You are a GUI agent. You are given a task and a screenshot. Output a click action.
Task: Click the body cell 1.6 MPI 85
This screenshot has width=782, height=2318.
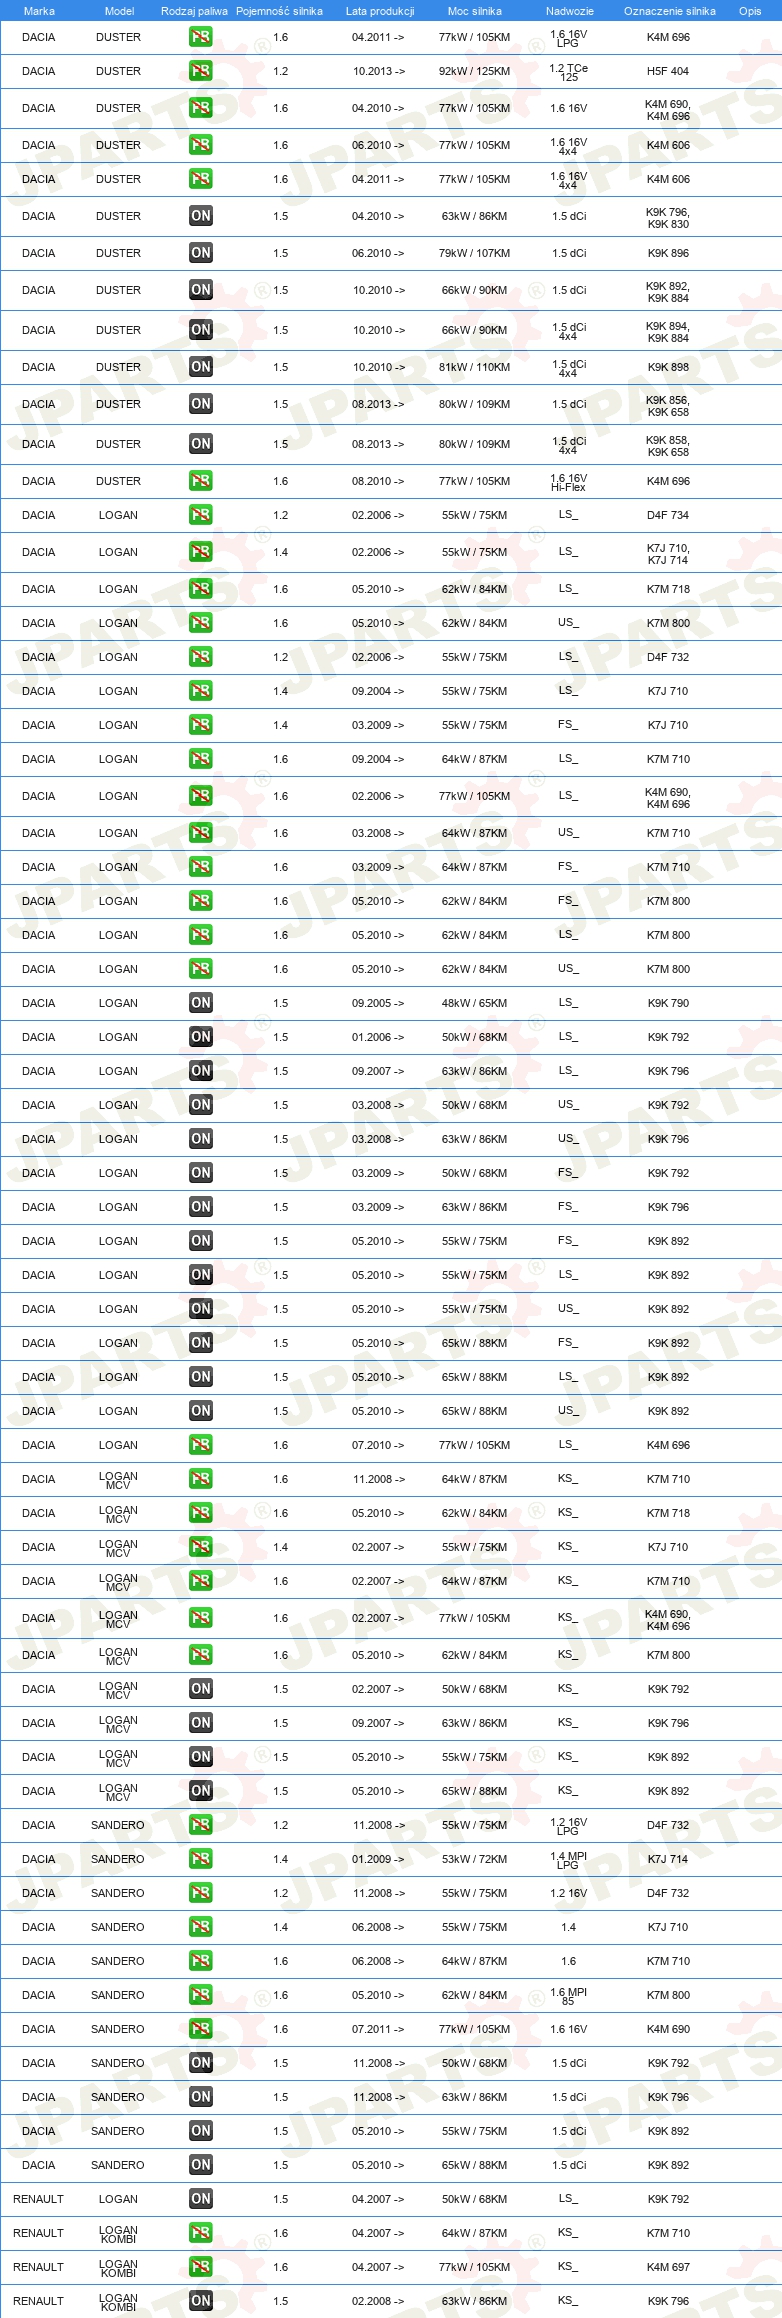click(x=569, y=1996)
